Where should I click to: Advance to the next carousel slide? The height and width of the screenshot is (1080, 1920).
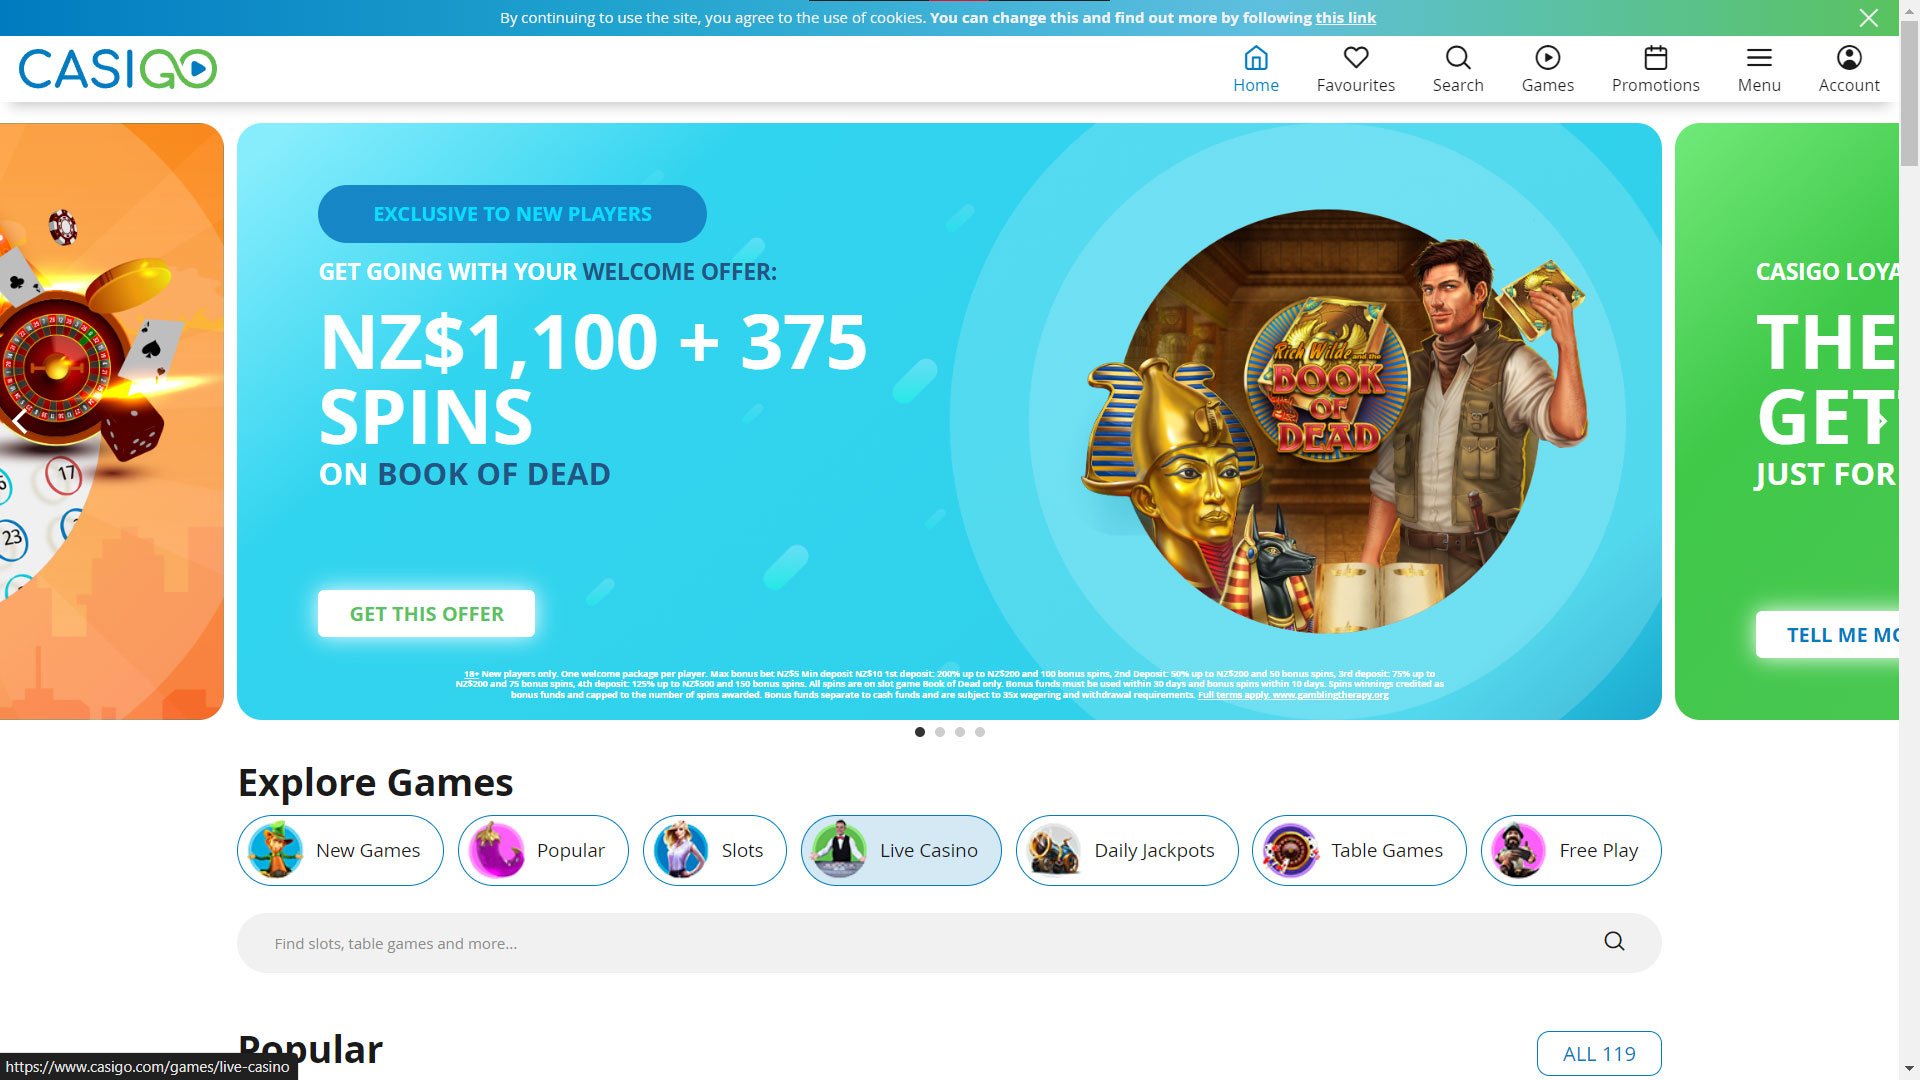tap(1882, 421)
